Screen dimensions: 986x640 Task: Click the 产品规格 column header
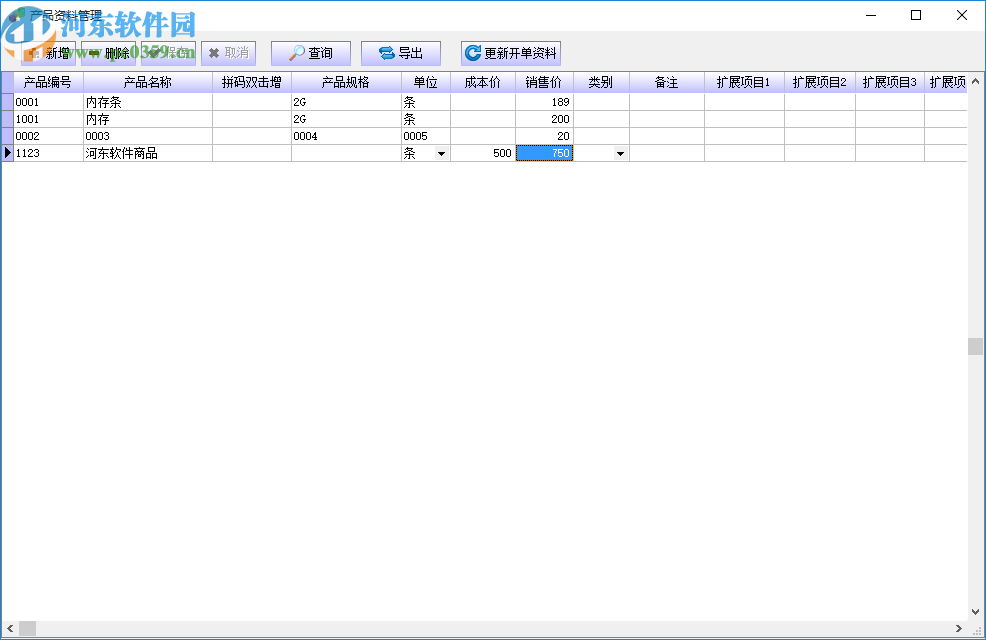tap(346, 82)
